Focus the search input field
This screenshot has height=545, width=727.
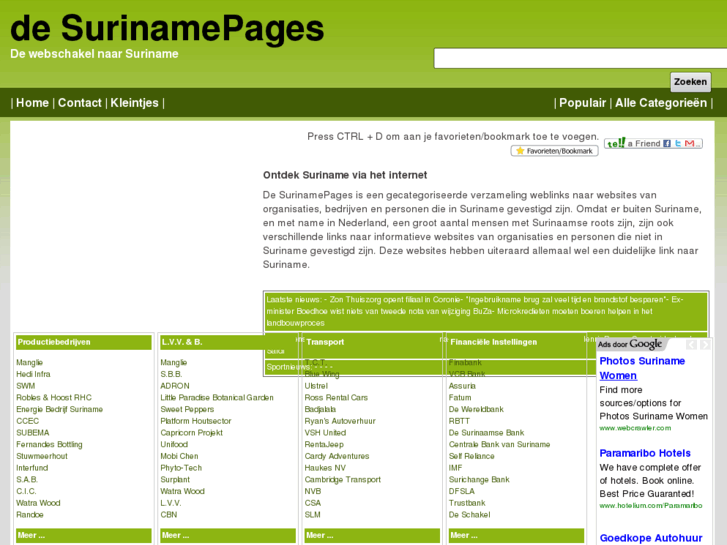580,58
